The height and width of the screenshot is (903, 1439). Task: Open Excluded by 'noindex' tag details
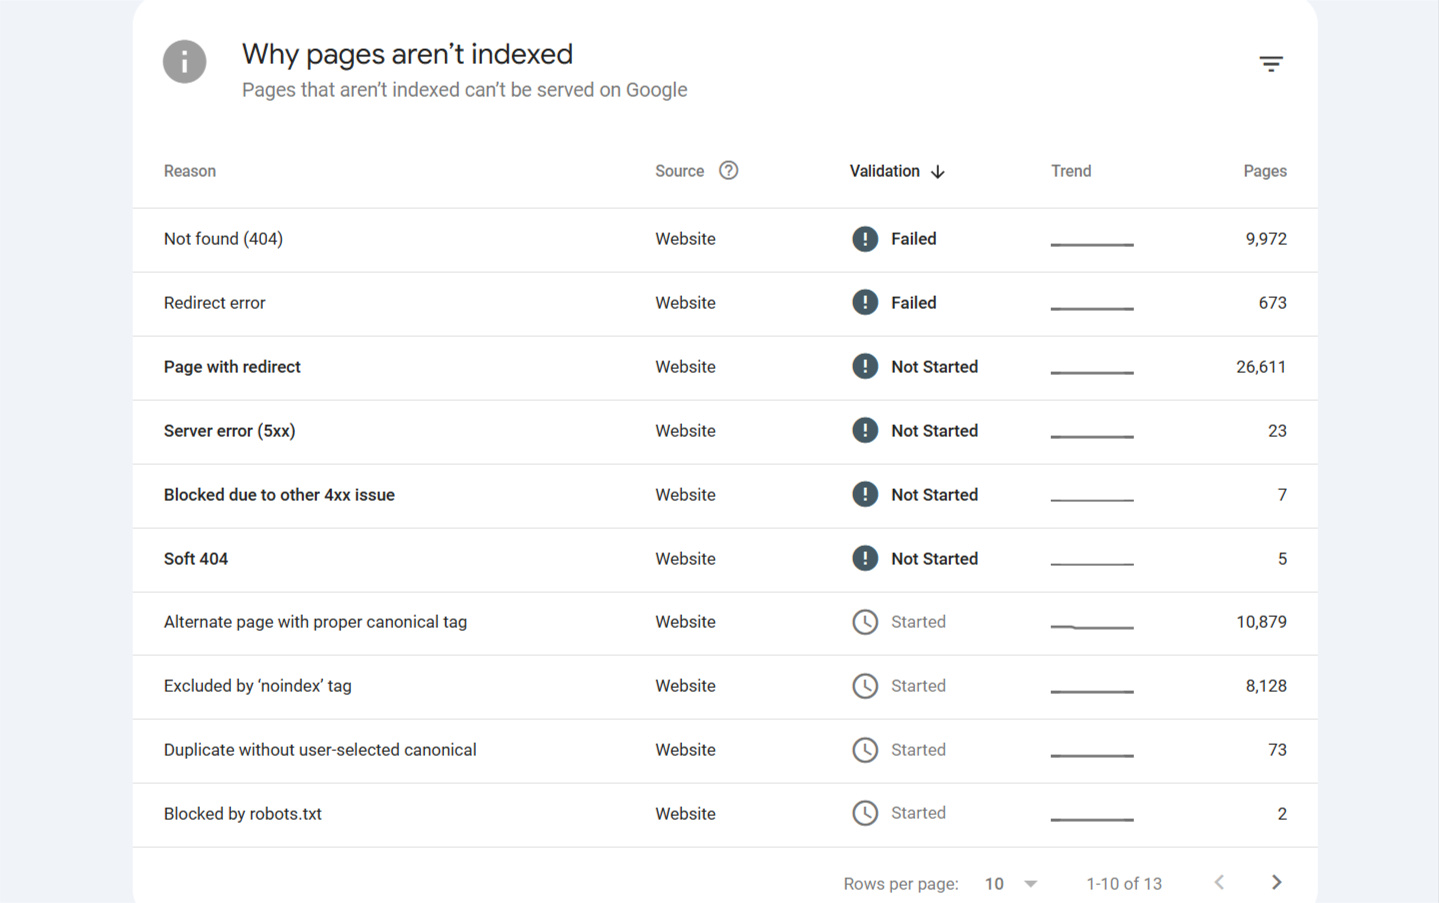pyautogui.click(x=257, y=686)
